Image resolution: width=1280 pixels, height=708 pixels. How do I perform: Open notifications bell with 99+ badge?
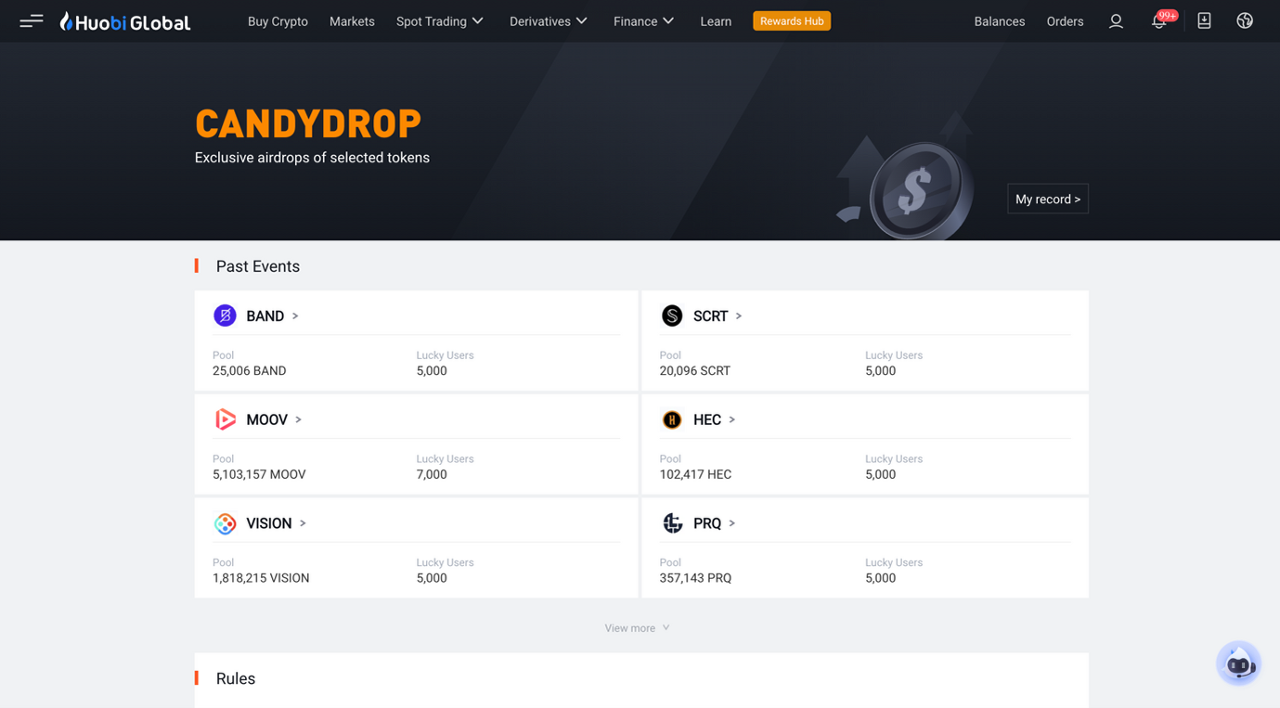(x=1161, y=20)
